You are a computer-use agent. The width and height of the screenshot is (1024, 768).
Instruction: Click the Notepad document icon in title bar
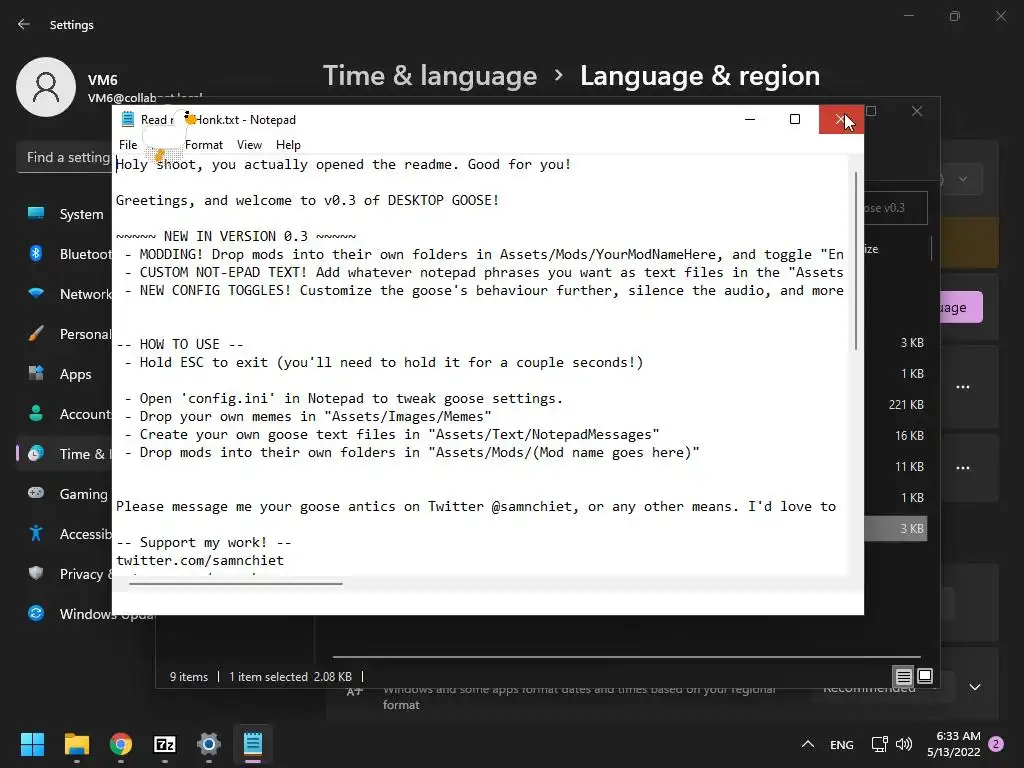[x=128, y=120]
